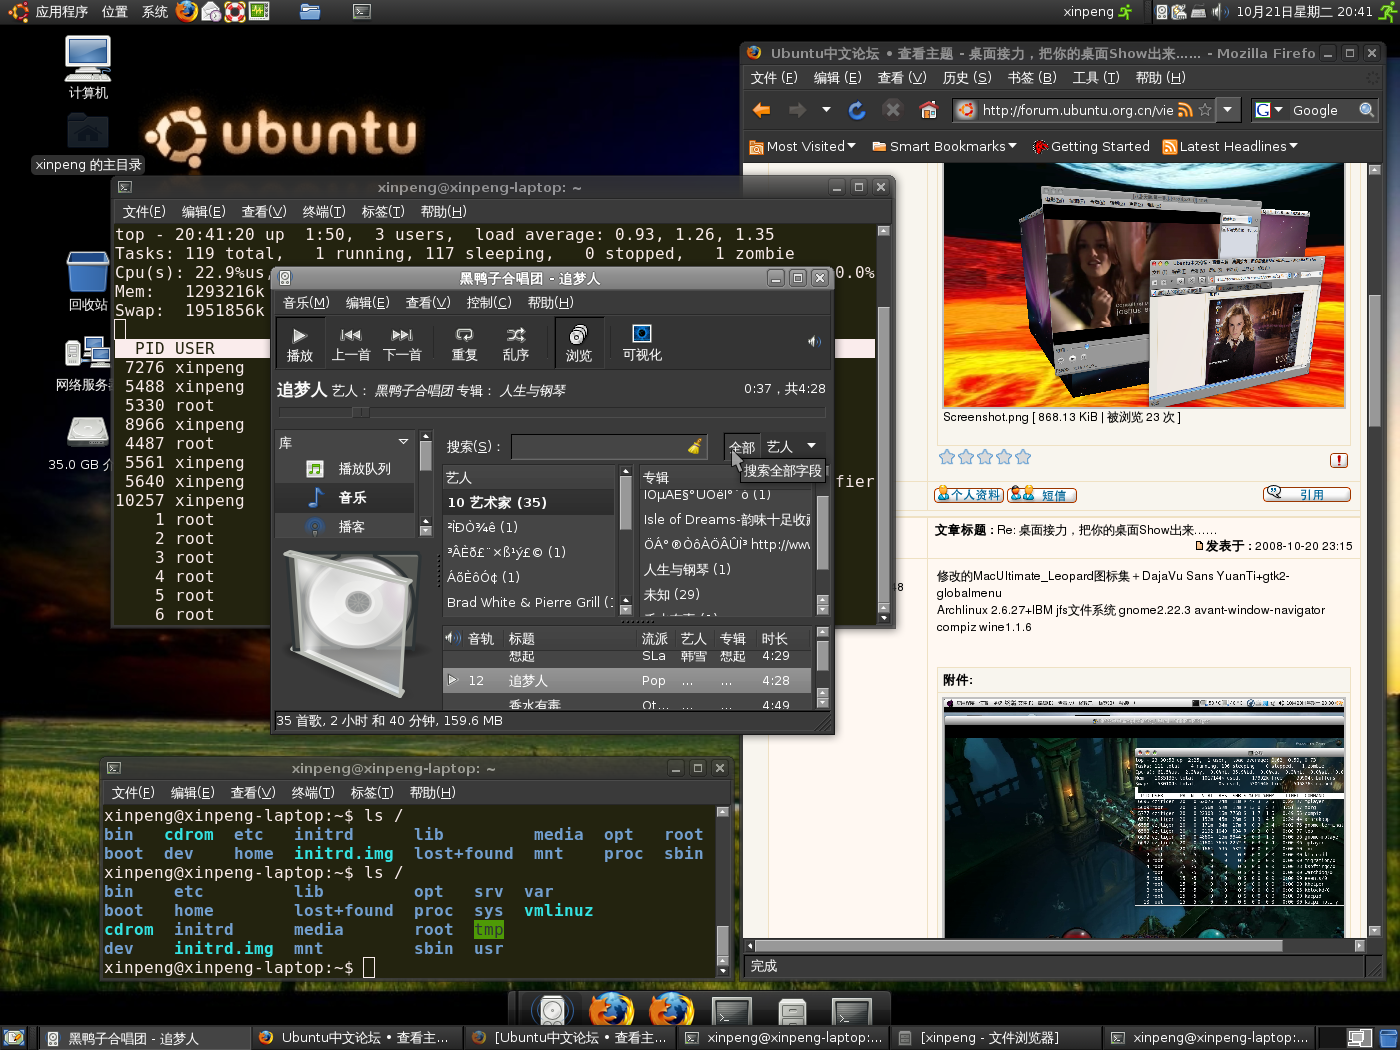Image resolution: width=1400 pixels, height=1050 pixels.
Task: Open 计算机 computer desktop icon
Action: [x=88, y=68]
